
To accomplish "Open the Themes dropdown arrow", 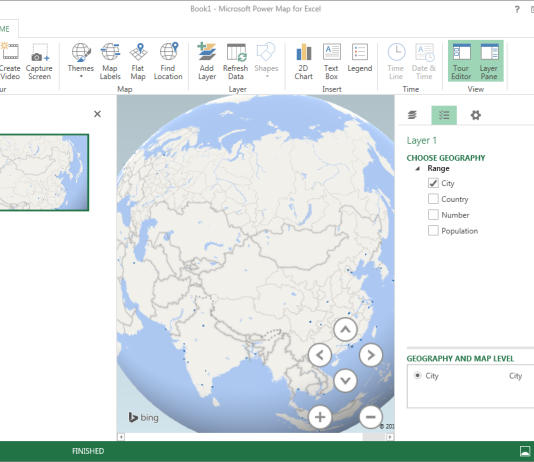I will [x=81, y=77].
